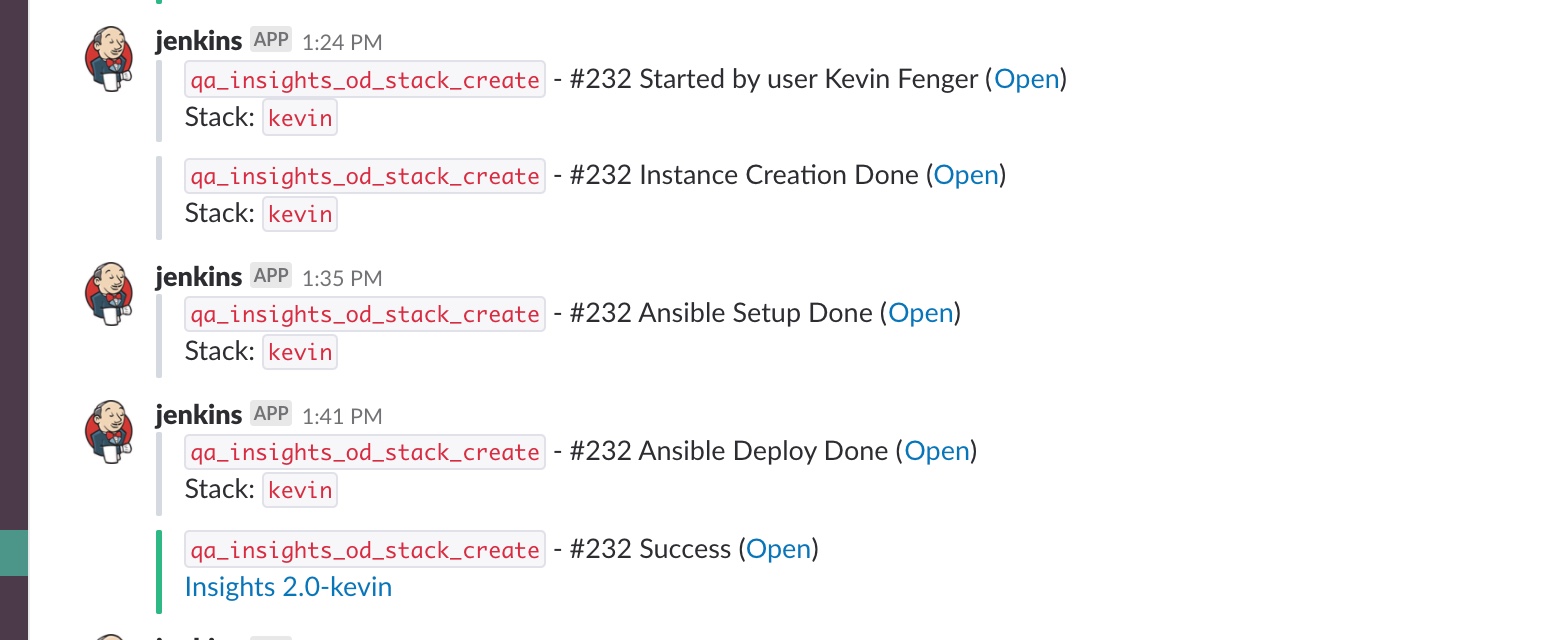1544x640 pixels.
Task: Click APP badge next to 1:35 PM jenkins
Action: 271,276
